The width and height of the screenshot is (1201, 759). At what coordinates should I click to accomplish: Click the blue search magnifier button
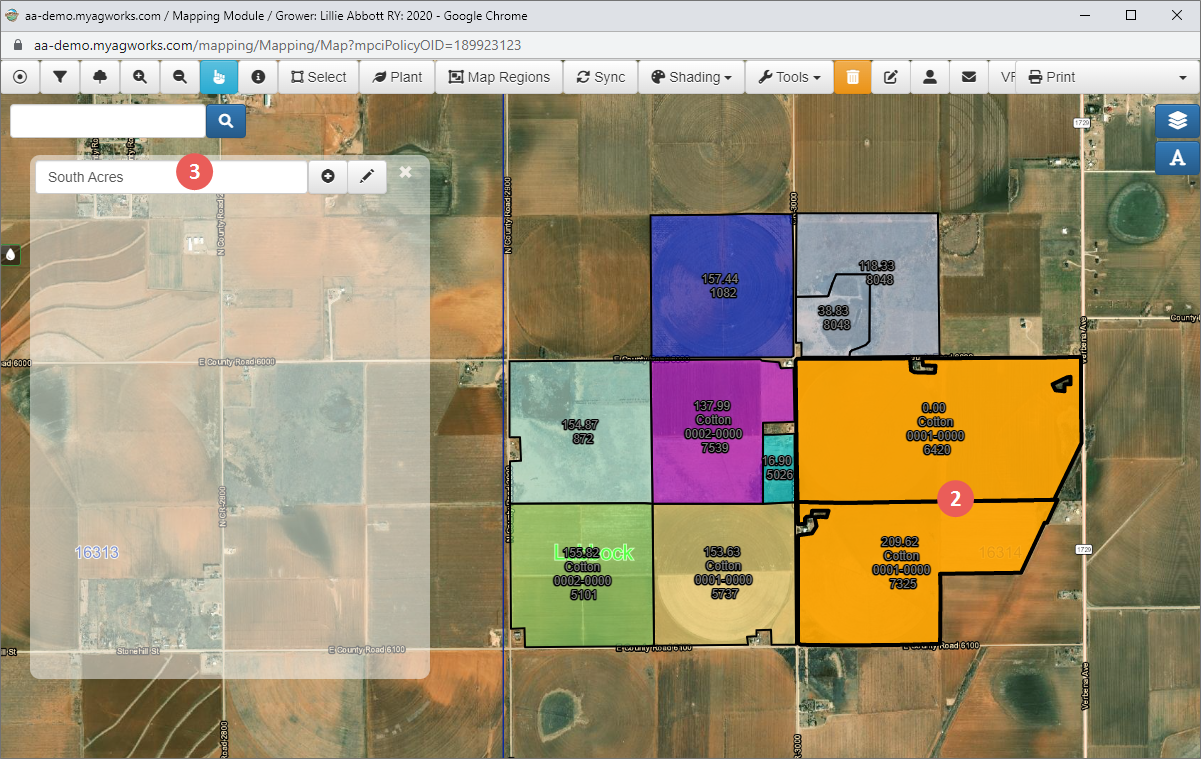pos(226,121)
